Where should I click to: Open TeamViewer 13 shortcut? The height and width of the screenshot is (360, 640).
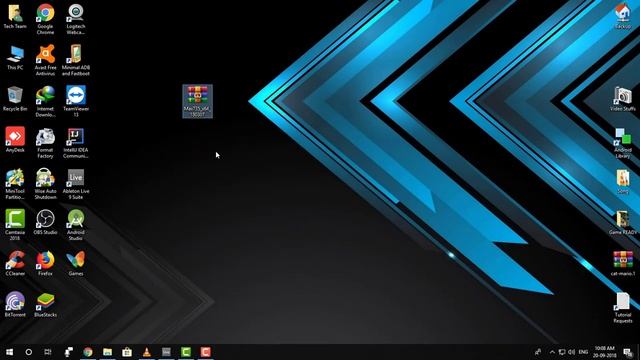(x=76, y=101)
